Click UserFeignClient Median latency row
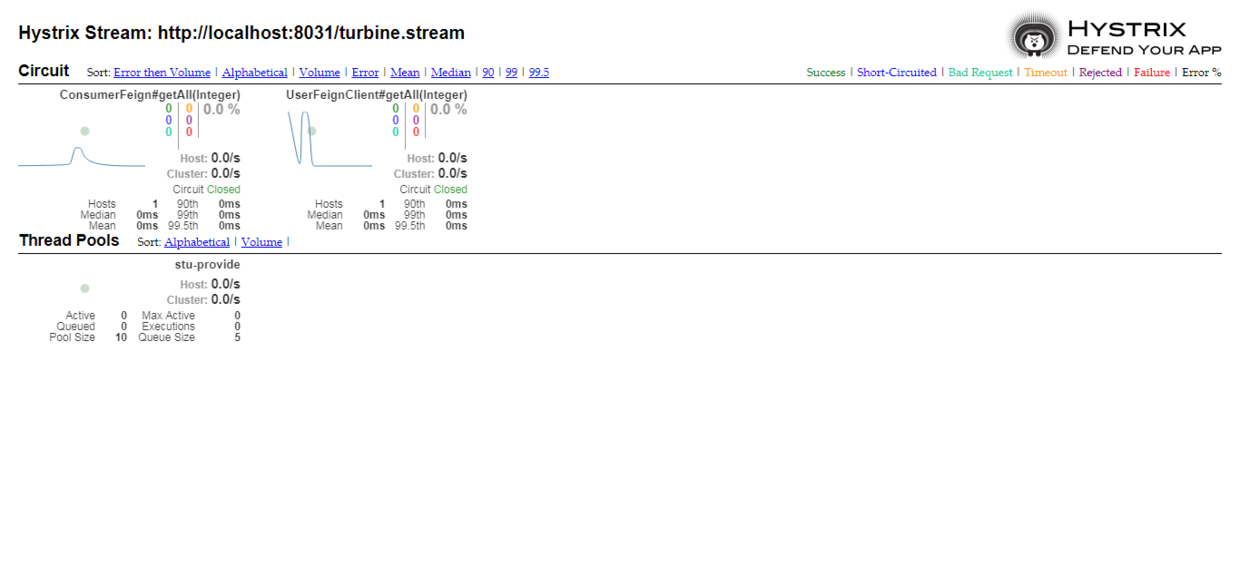The height and width of the screenshot is (576, 1240). point(346,215)
